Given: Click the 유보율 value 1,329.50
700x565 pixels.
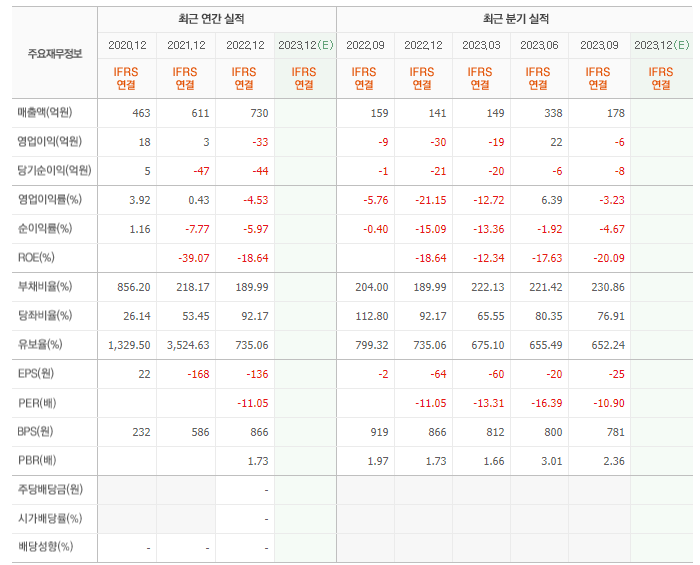Looking at the screenshot, I should (x=129, y=345).
